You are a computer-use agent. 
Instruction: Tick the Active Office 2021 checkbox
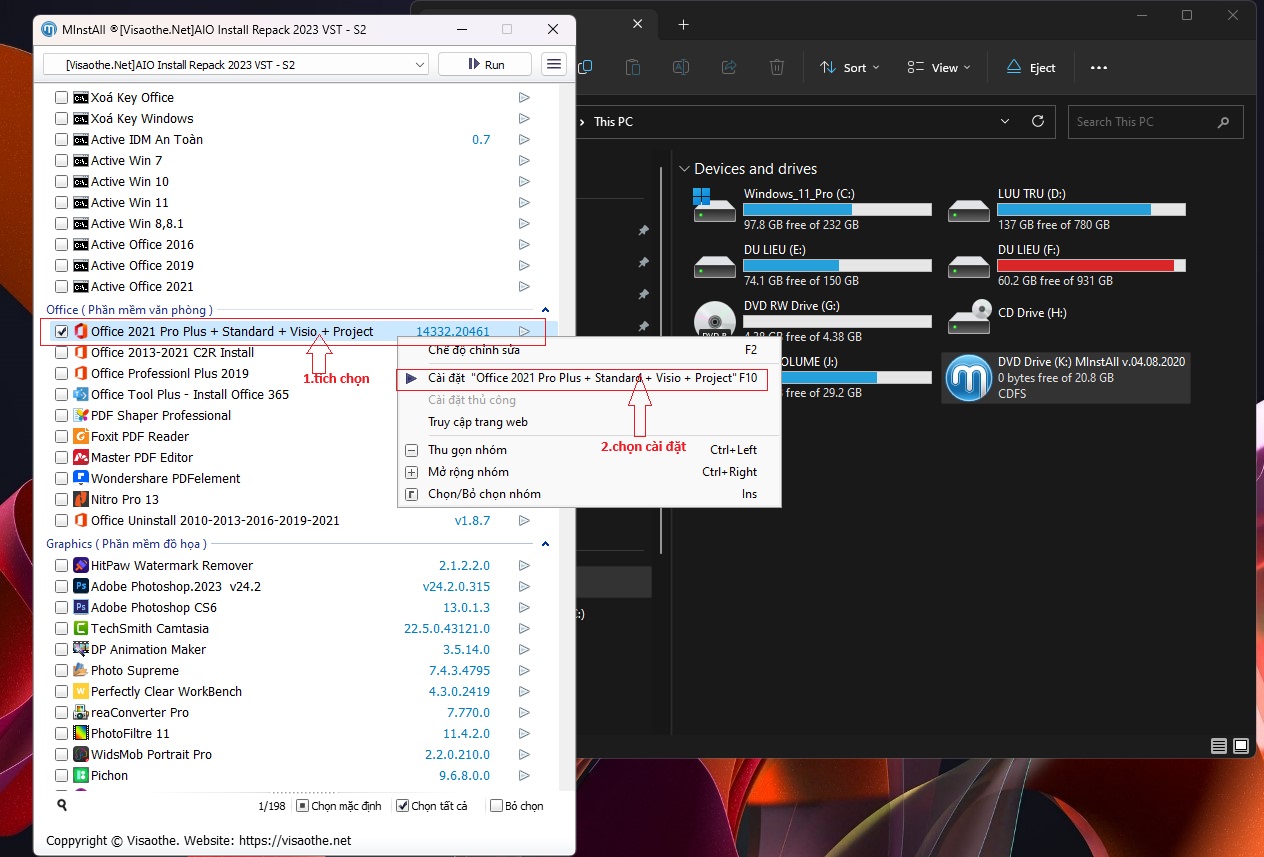[62, 287]
